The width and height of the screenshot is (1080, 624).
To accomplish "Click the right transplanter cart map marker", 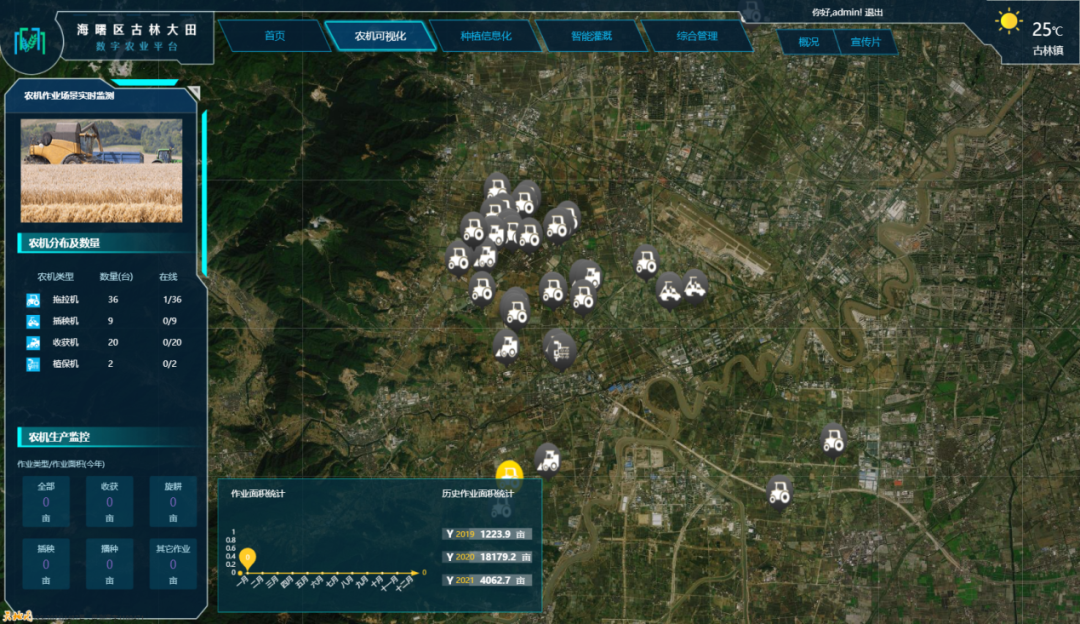I will click(694, 286).
